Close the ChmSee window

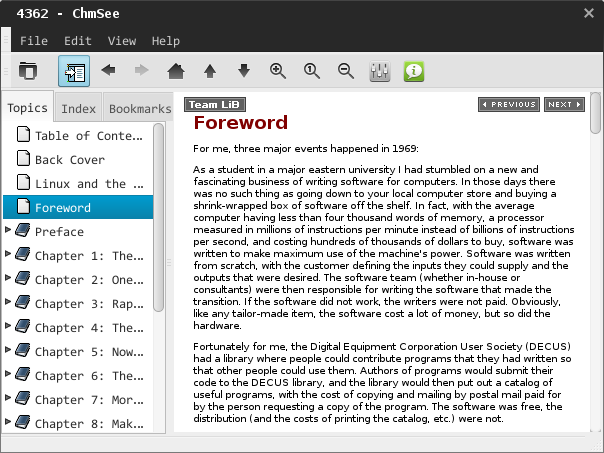coord(589,13)
